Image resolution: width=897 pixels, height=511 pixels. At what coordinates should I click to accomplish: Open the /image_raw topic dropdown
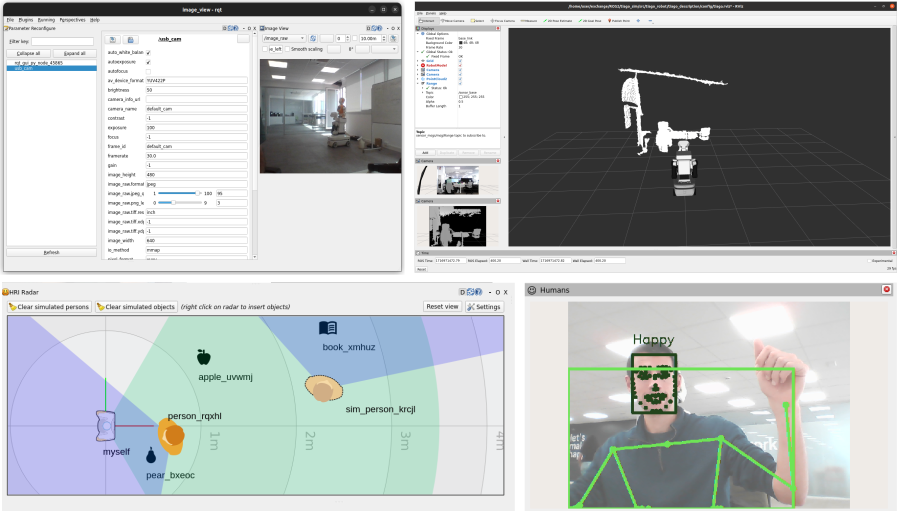(x=284, y=38)
